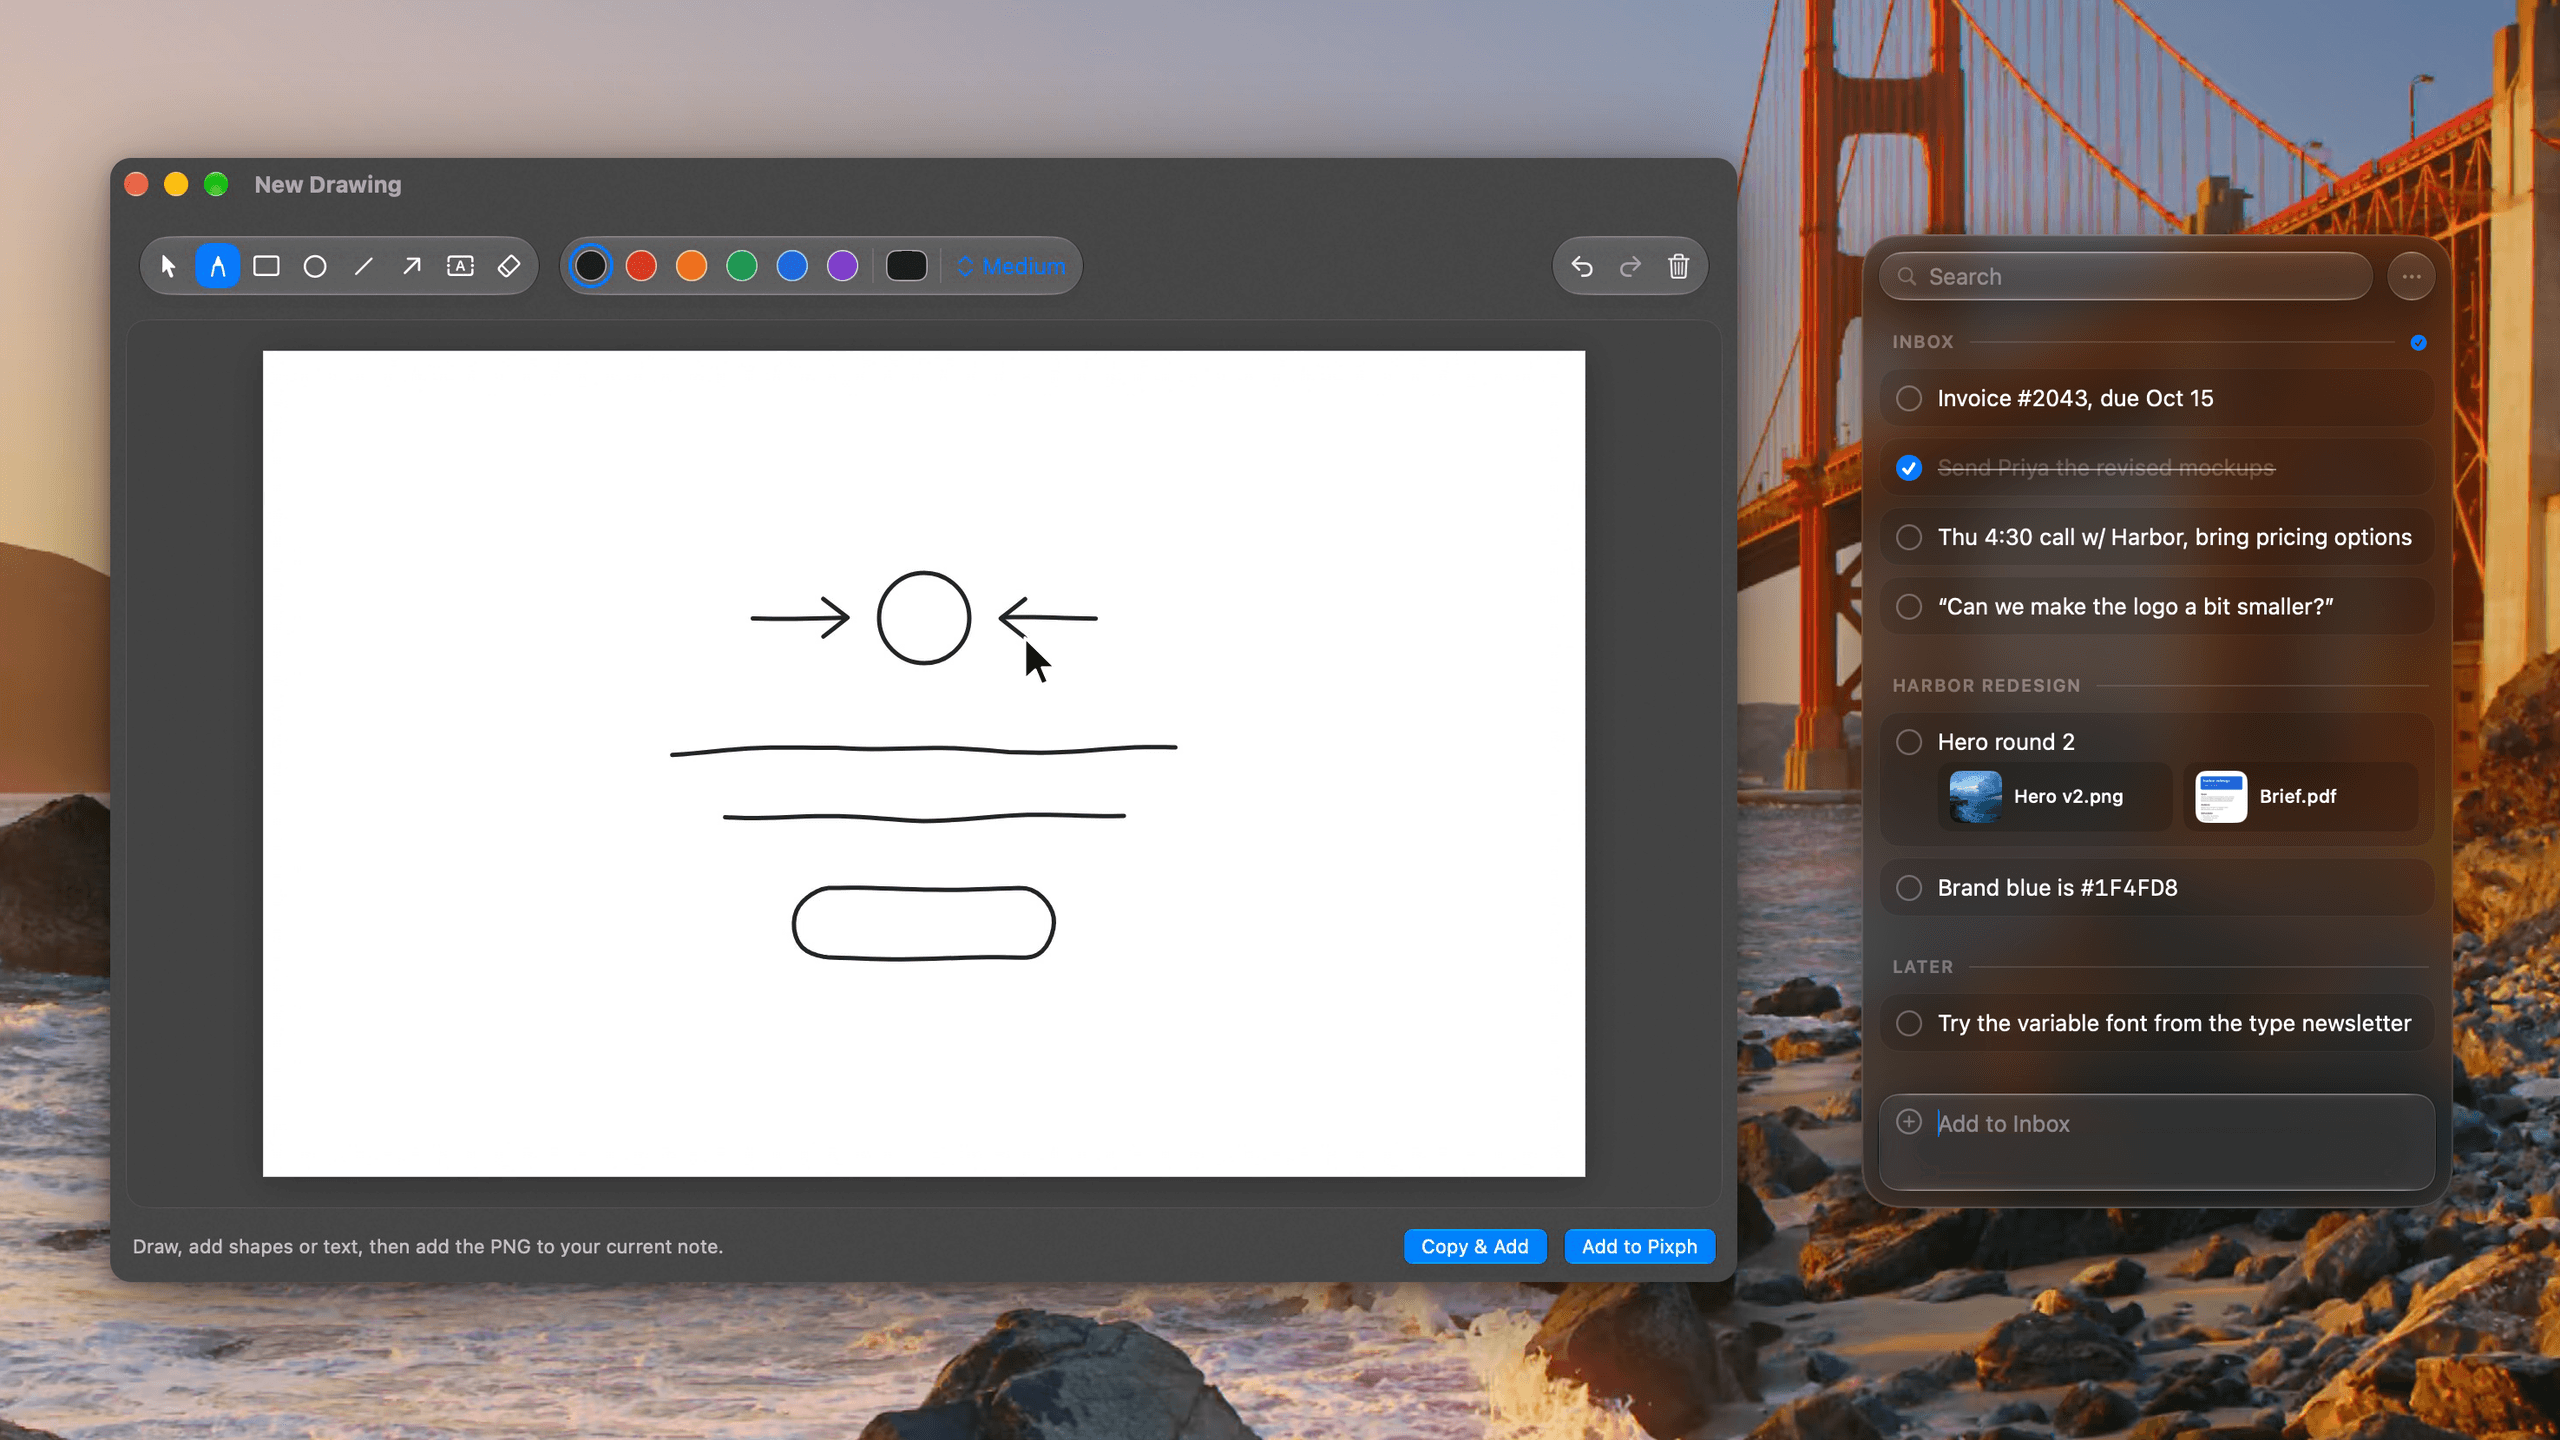Click the Later section header
This screenshot has width=2560, height=1440.
point(1922,967)
